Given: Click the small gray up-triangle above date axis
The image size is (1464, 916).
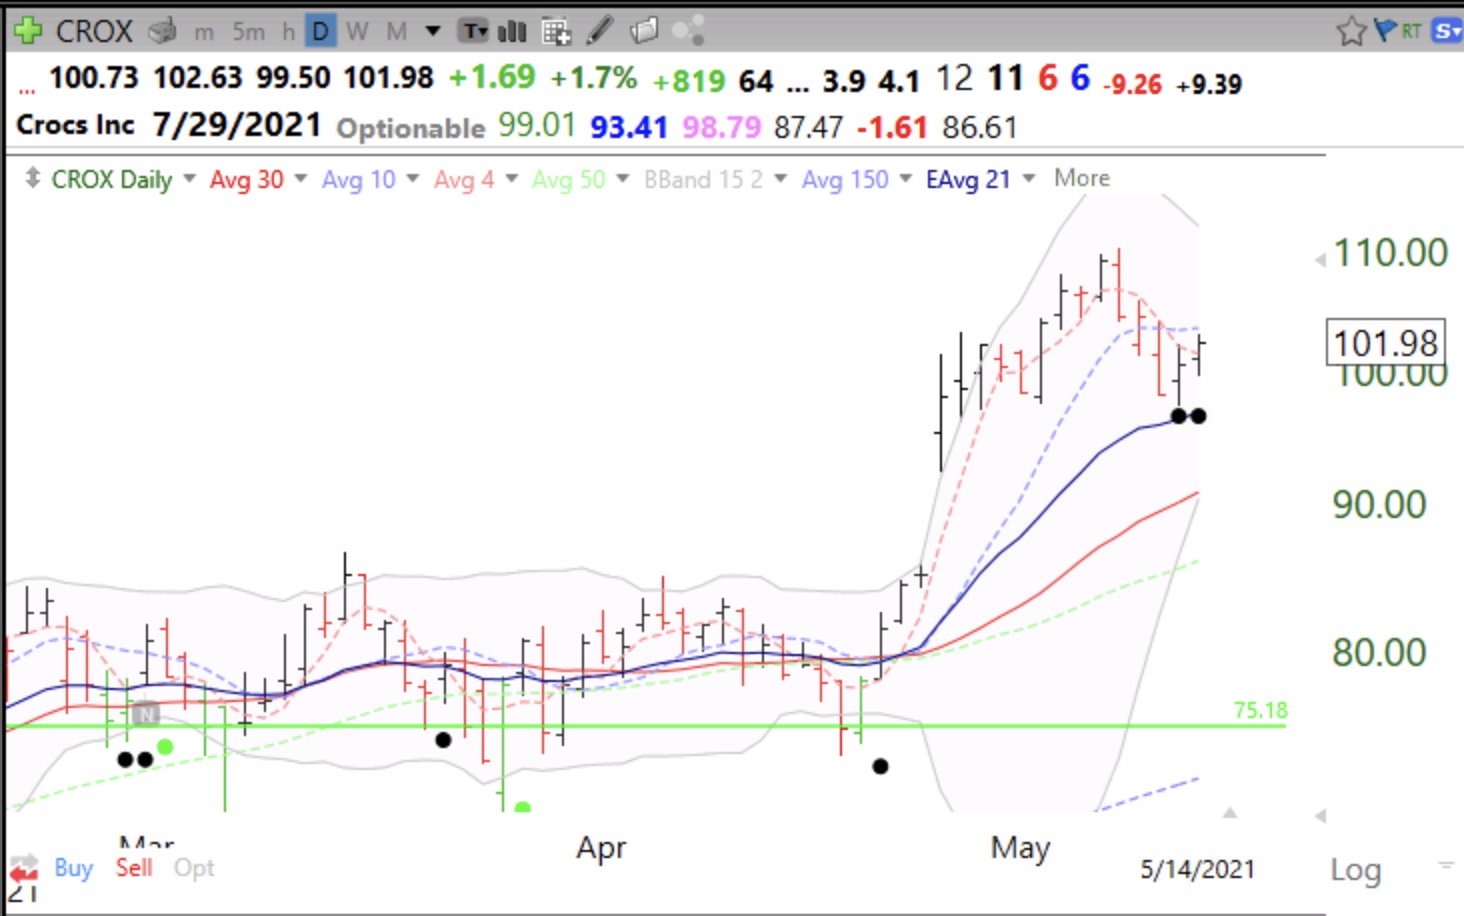Looking at the screenshot, I should tap(1230, 813).
